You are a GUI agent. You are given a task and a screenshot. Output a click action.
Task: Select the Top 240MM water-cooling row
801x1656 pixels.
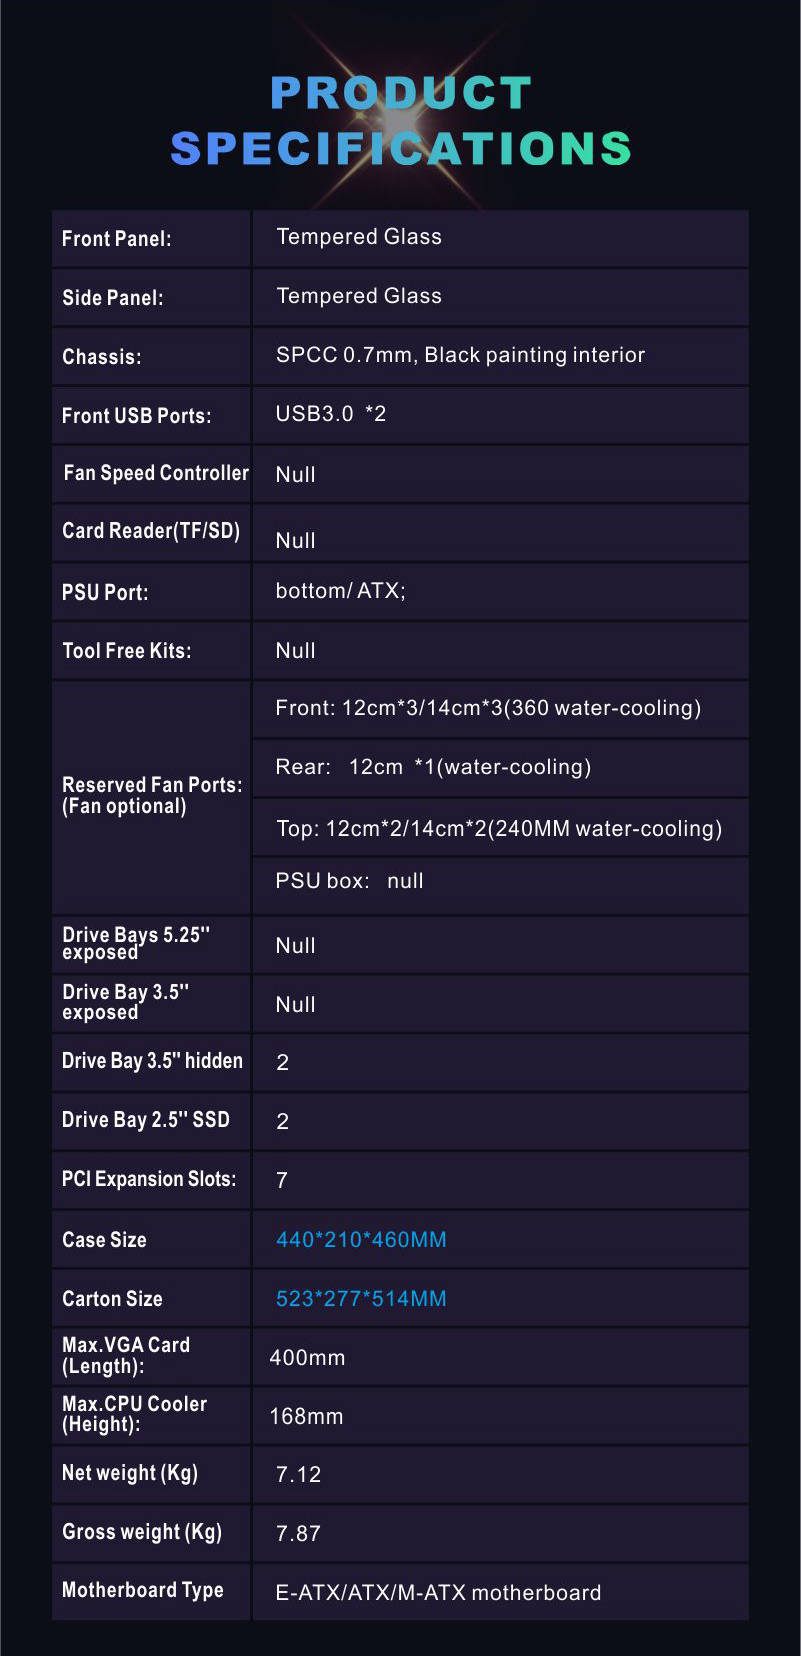coord(500,828)
